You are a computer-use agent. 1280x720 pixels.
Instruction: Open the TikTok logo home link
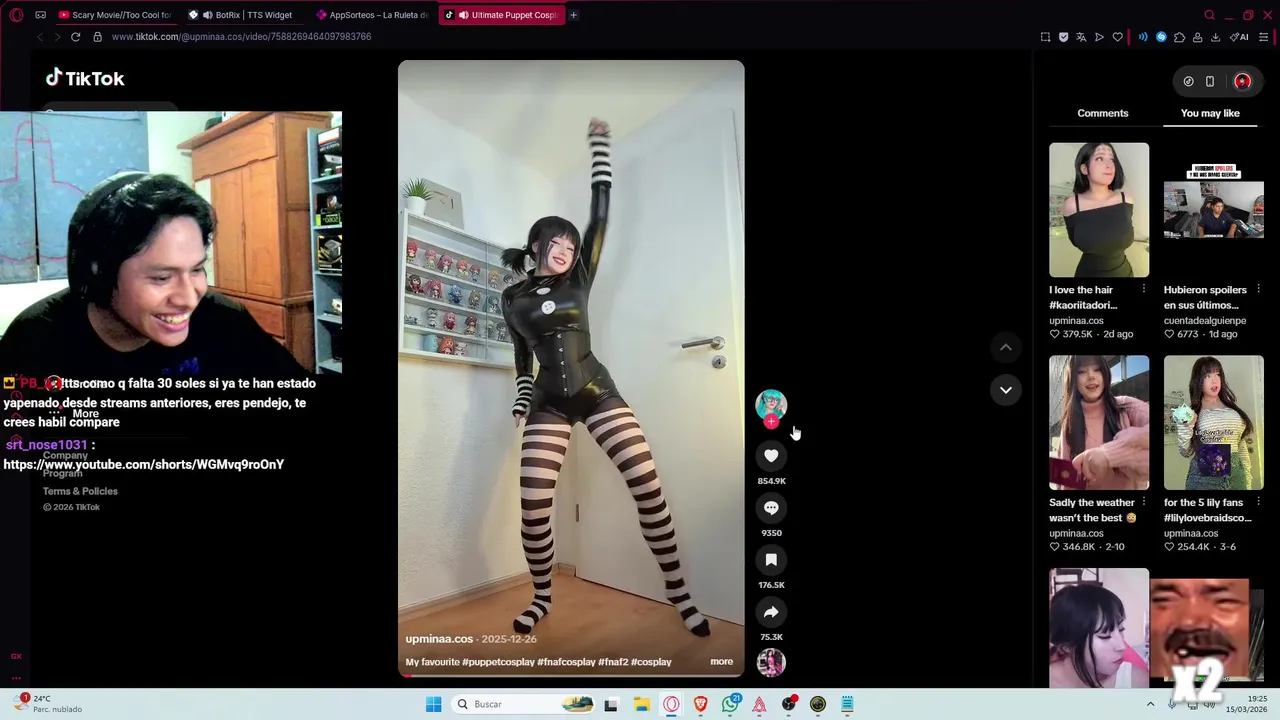click(x=85, y=78)
